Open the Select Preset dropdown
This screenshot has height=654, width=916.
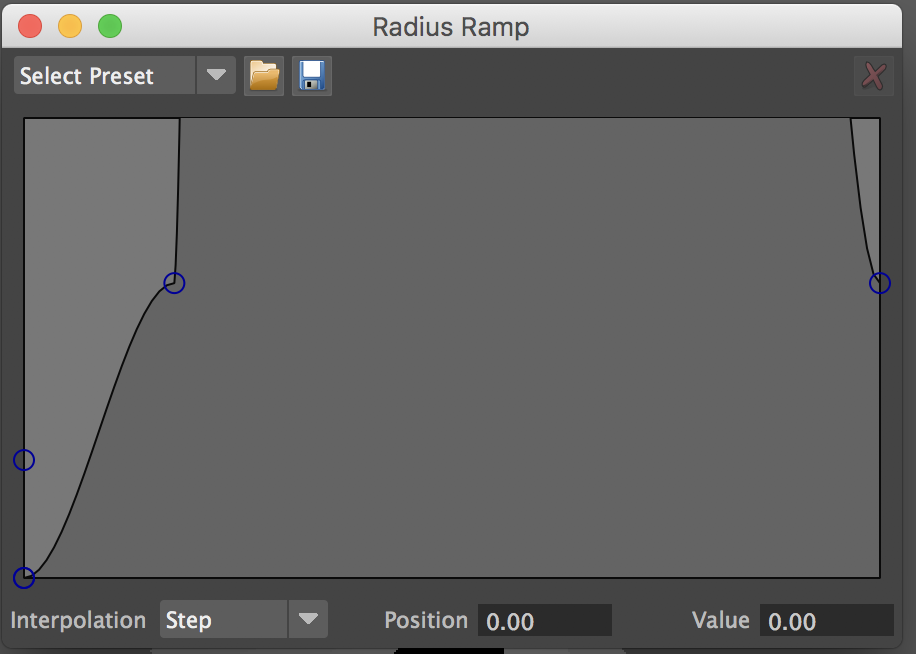(x=105, y=76)
